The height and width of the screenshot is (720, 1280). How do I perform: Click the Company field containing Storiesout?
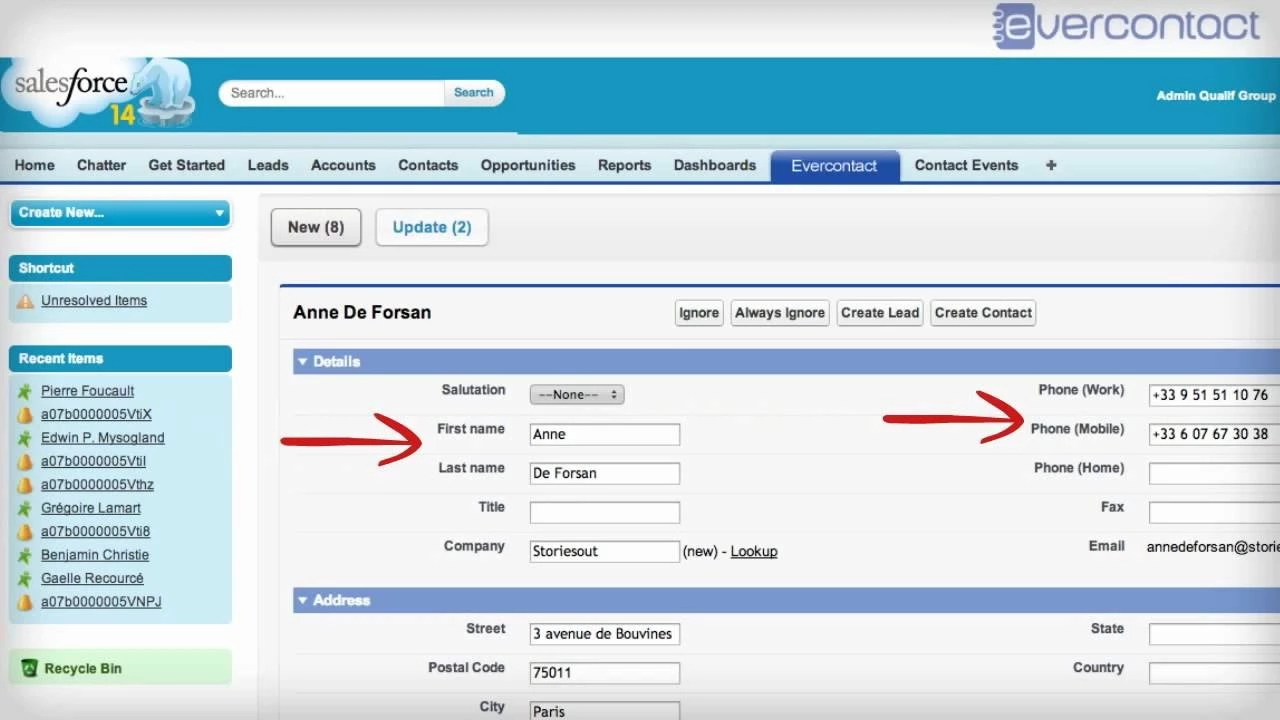[x=605, y=551]
